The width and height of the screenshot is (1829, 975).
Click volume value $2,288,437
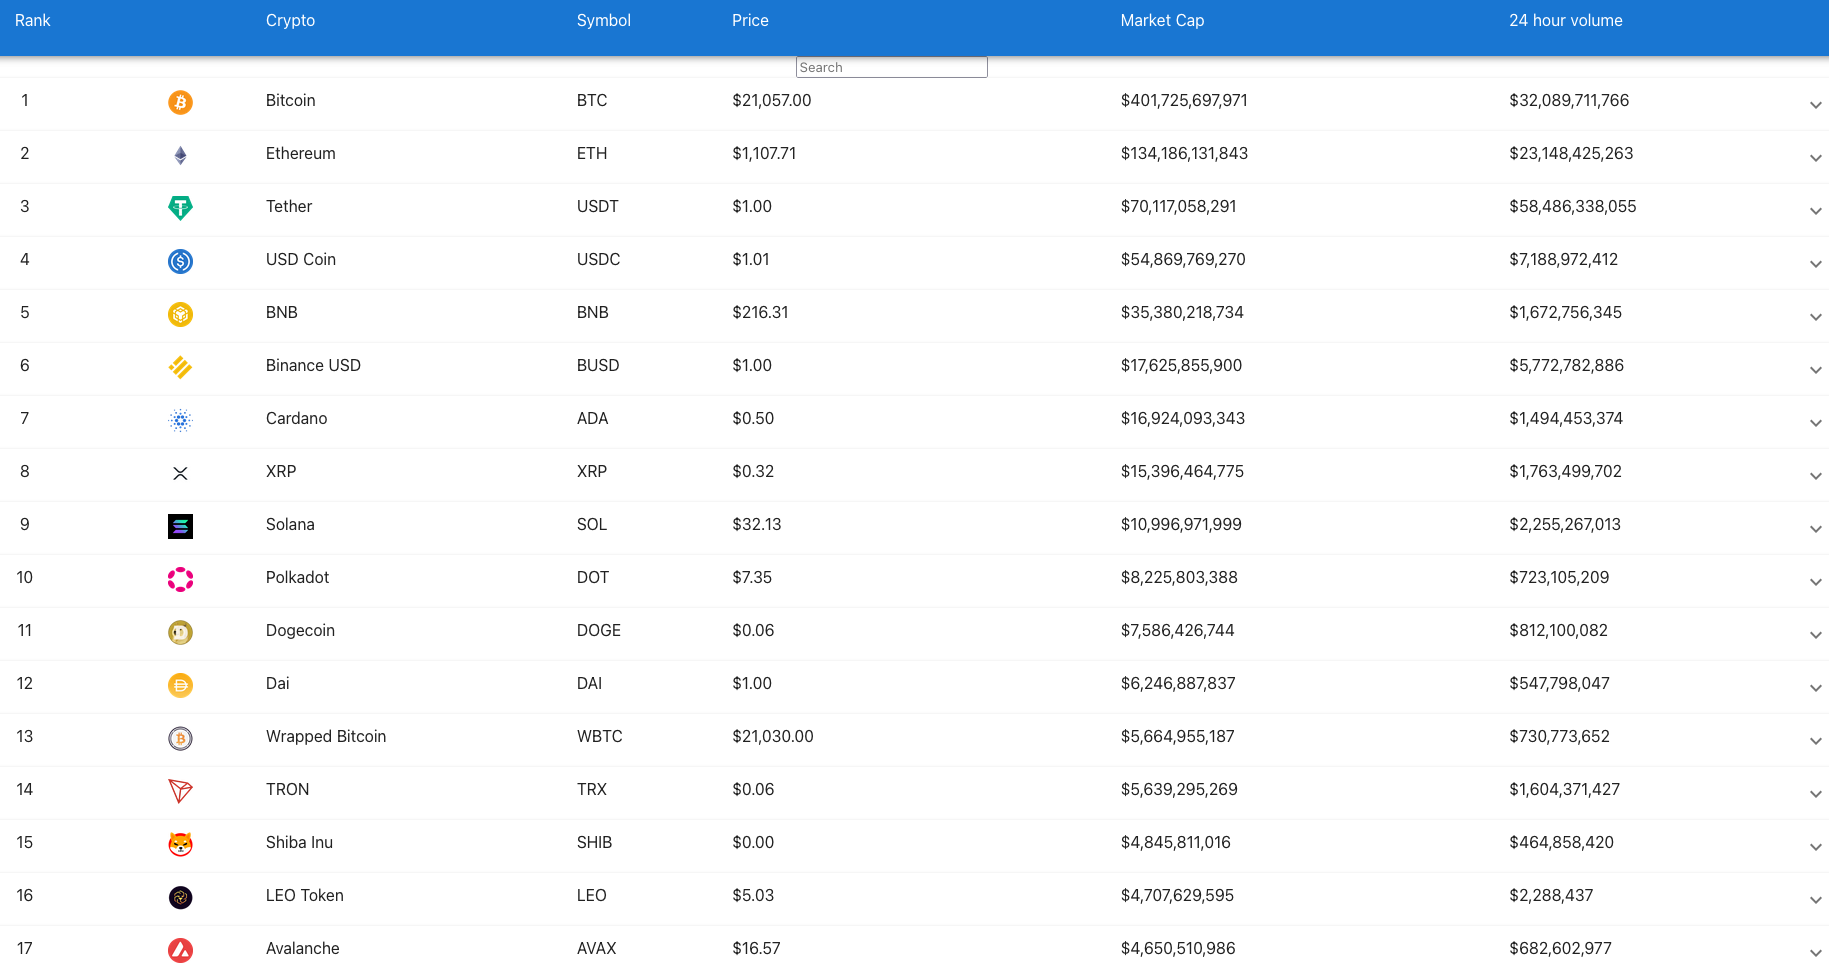click(x=1551, y=895)
